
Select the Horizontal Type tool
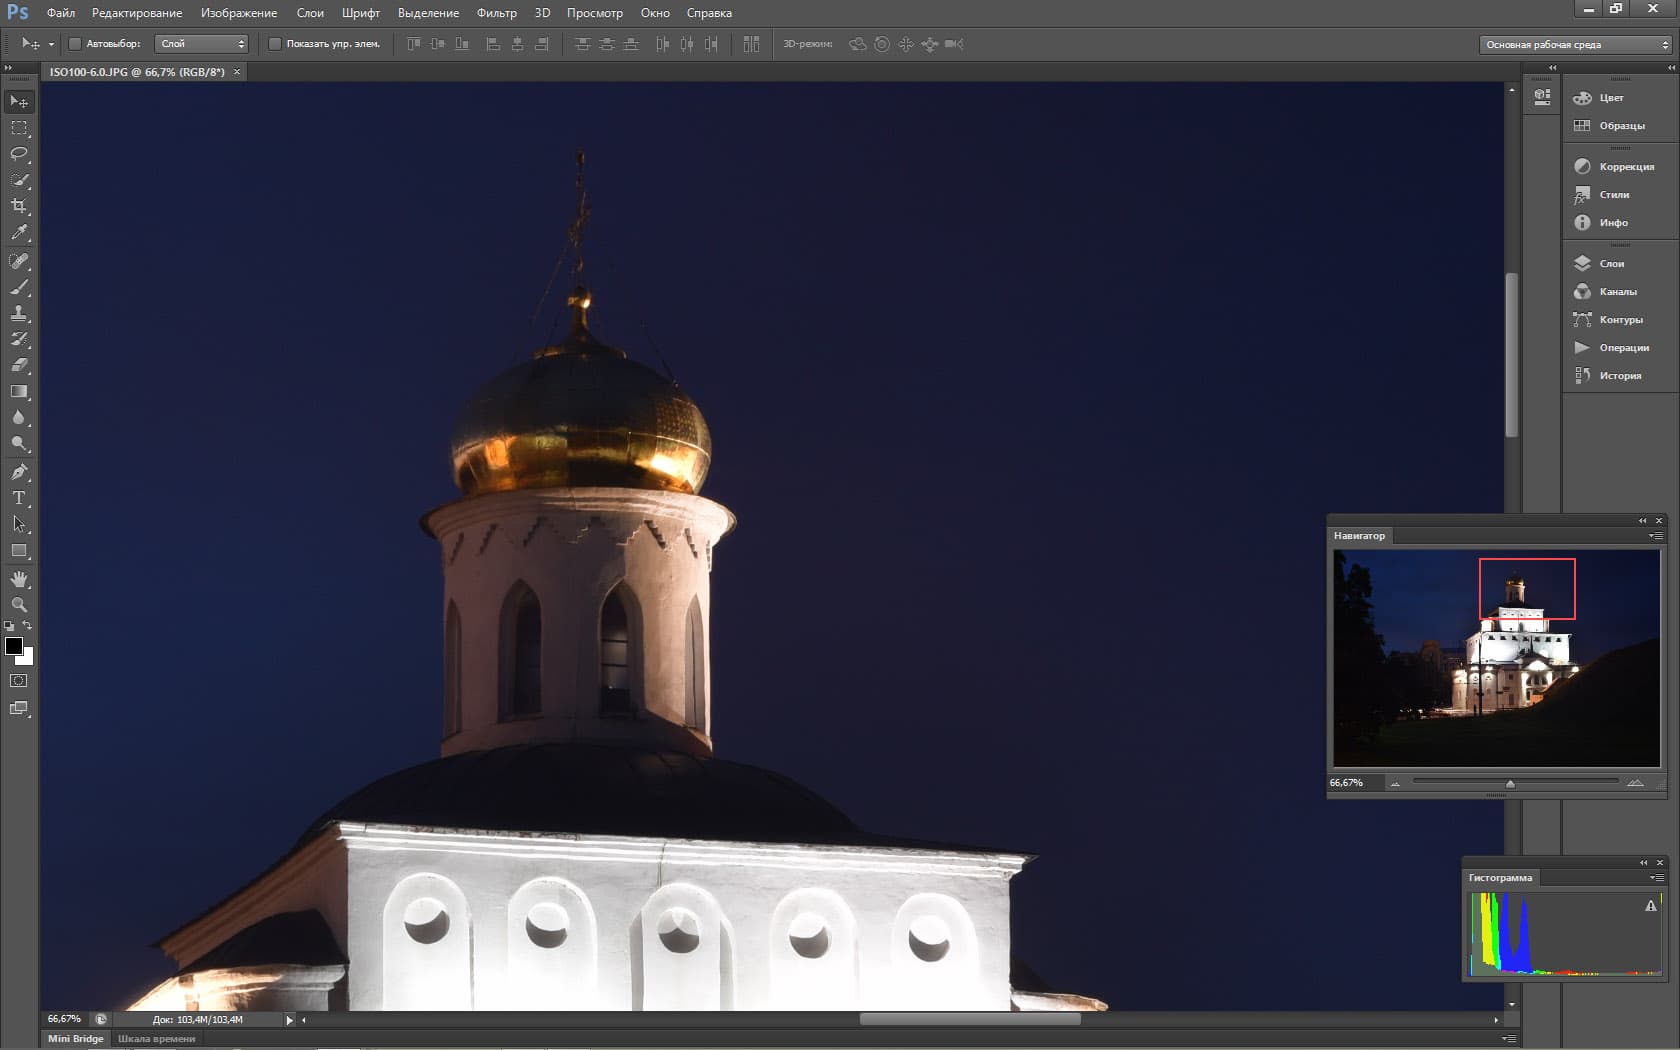pos(19,498)
